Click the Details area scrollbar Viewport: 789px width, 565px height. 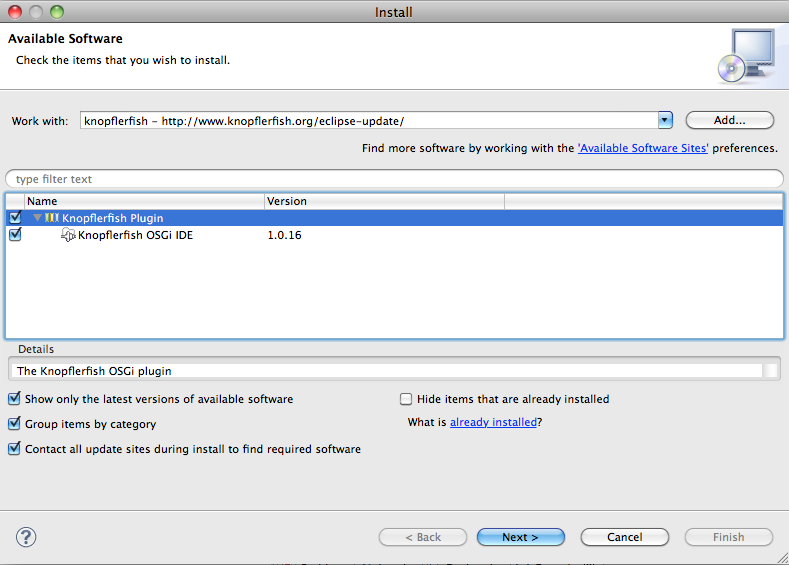[x=770, y=371]
